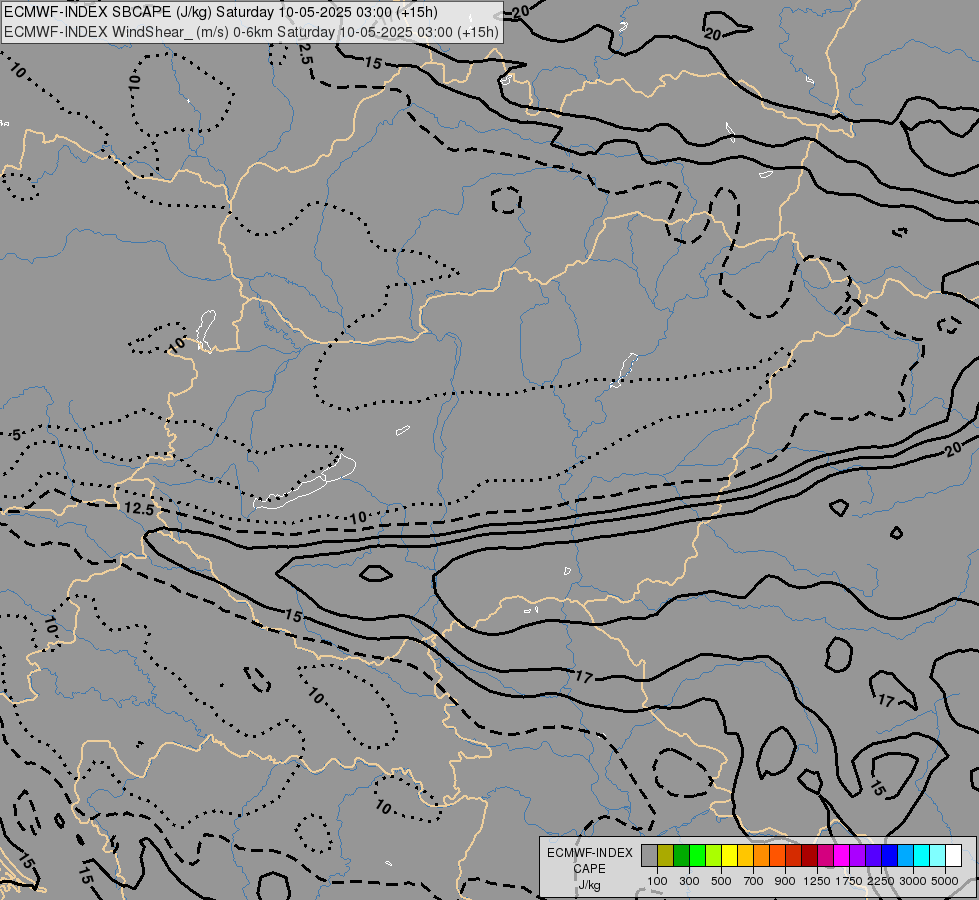979x900 pixels.
Task: Click the olive swatch in CAPE legend
Action: click(x=666, y=856)
